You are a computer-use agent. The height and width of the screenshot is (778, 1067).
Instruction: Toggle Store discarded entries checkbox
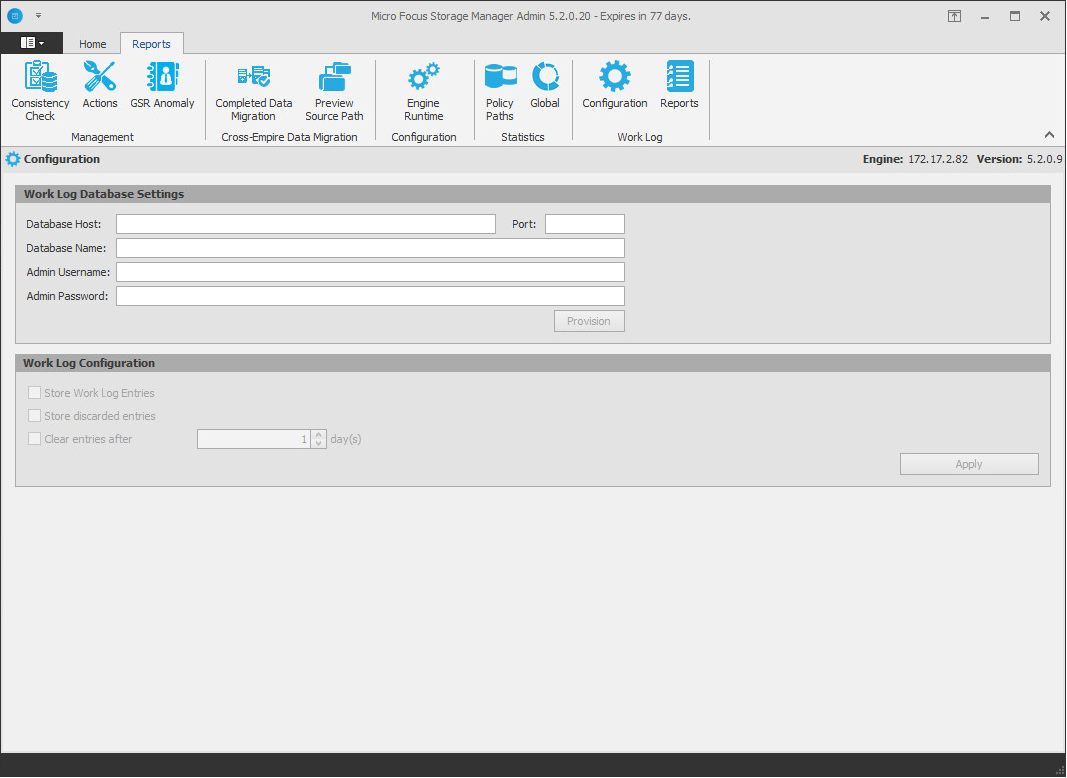(34, 416)
